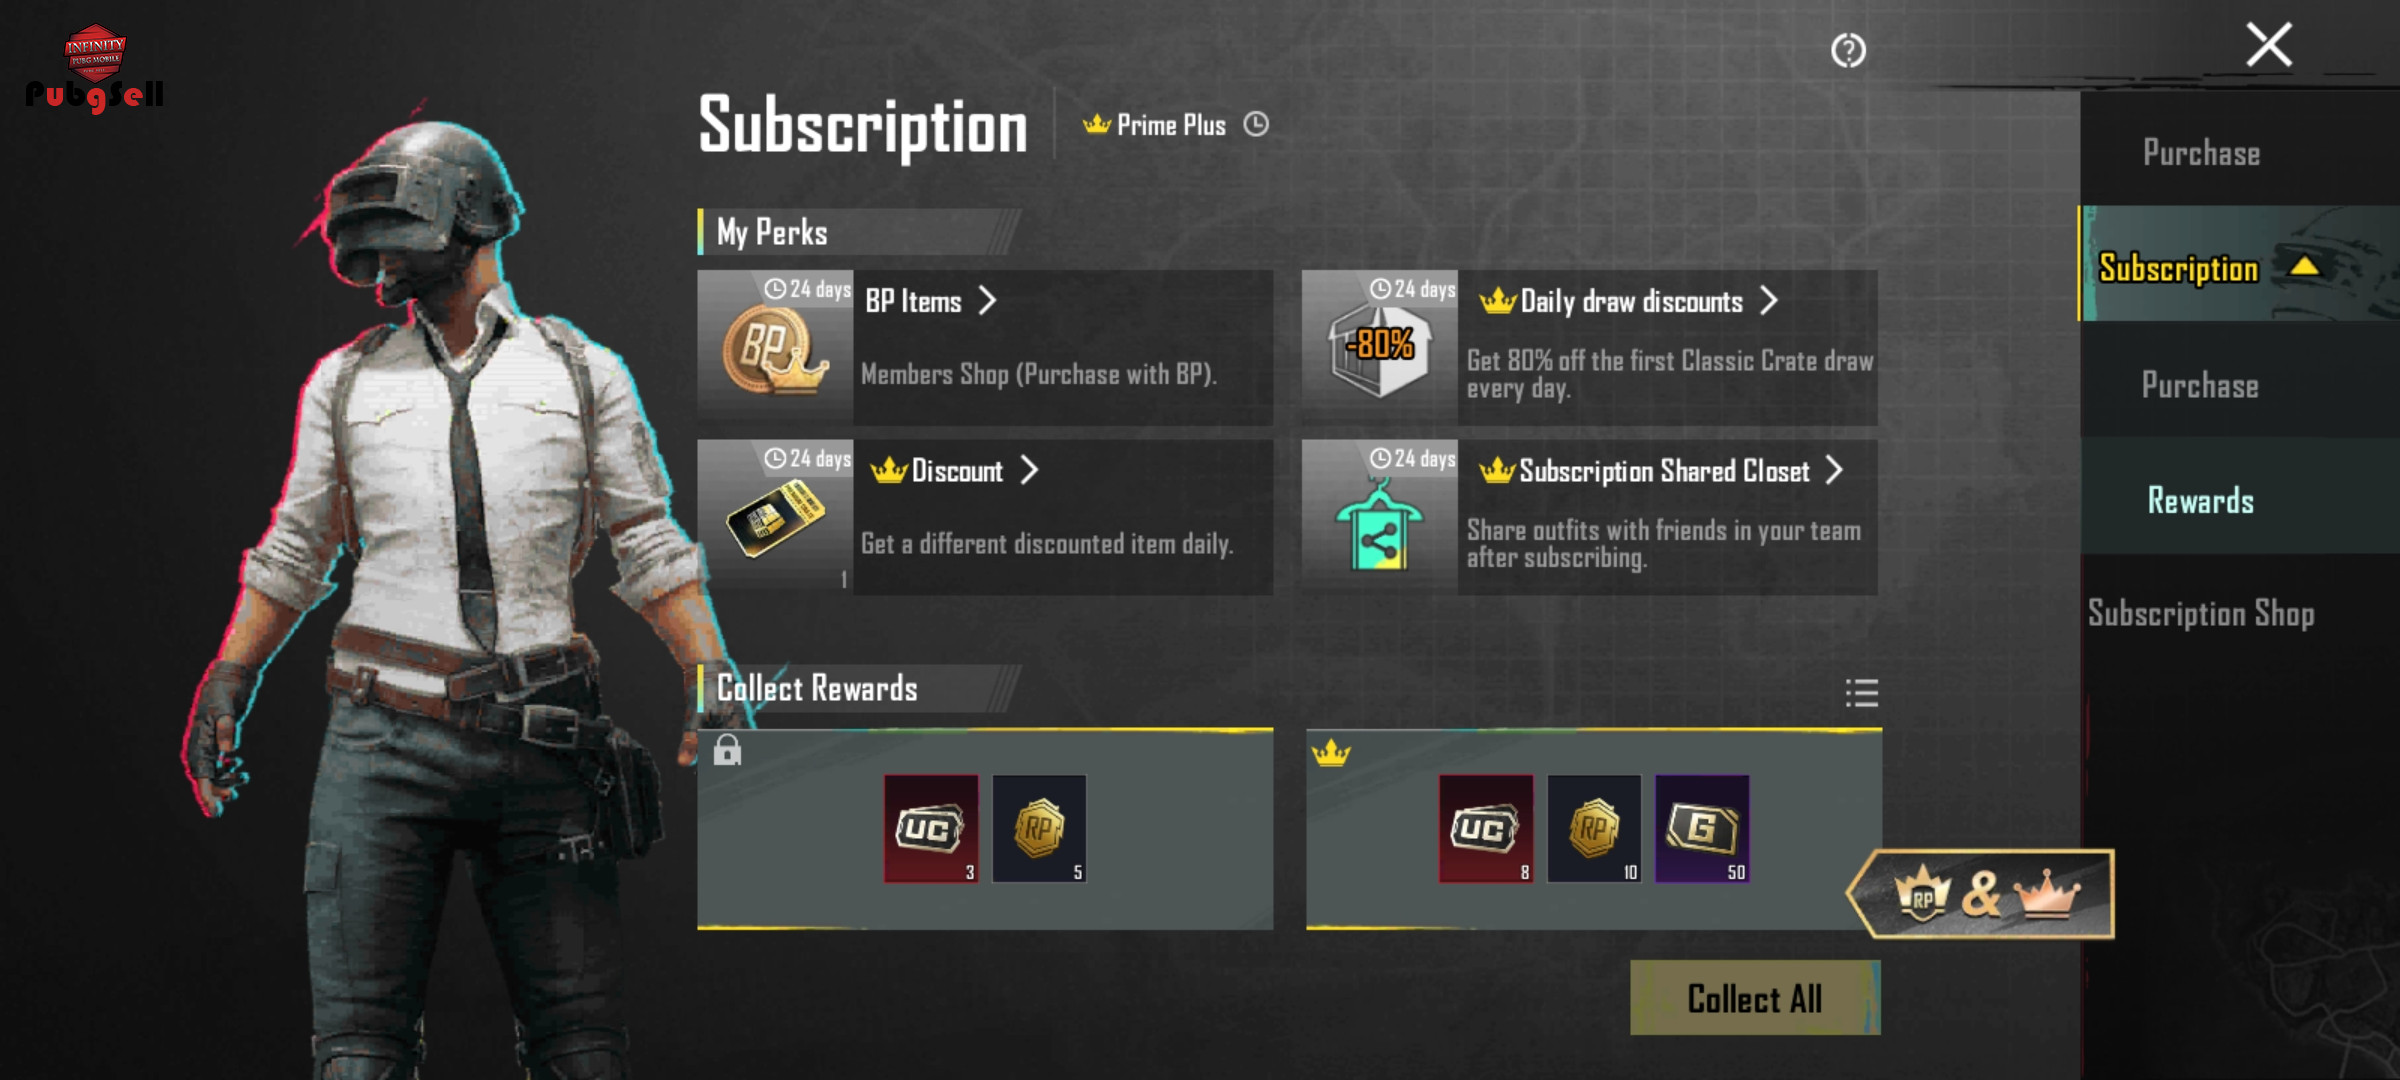This screenshot has width=2400, height=1080.
Task: Open the help question mark icon
Action: click(1848, 50)
